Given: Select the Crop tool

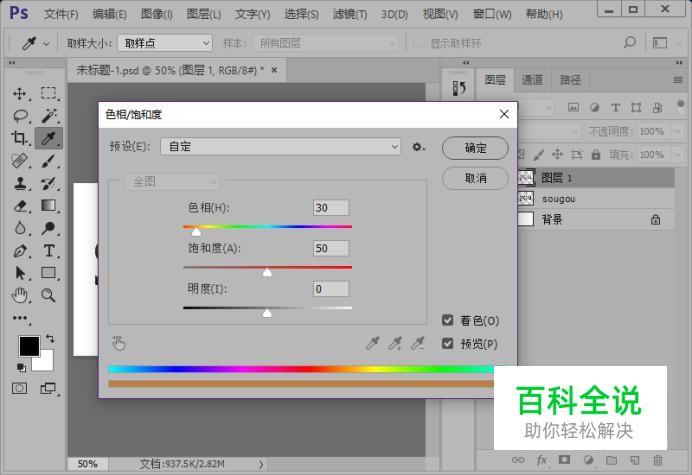Looking at the screenshot, I should (x=19, y=138).
